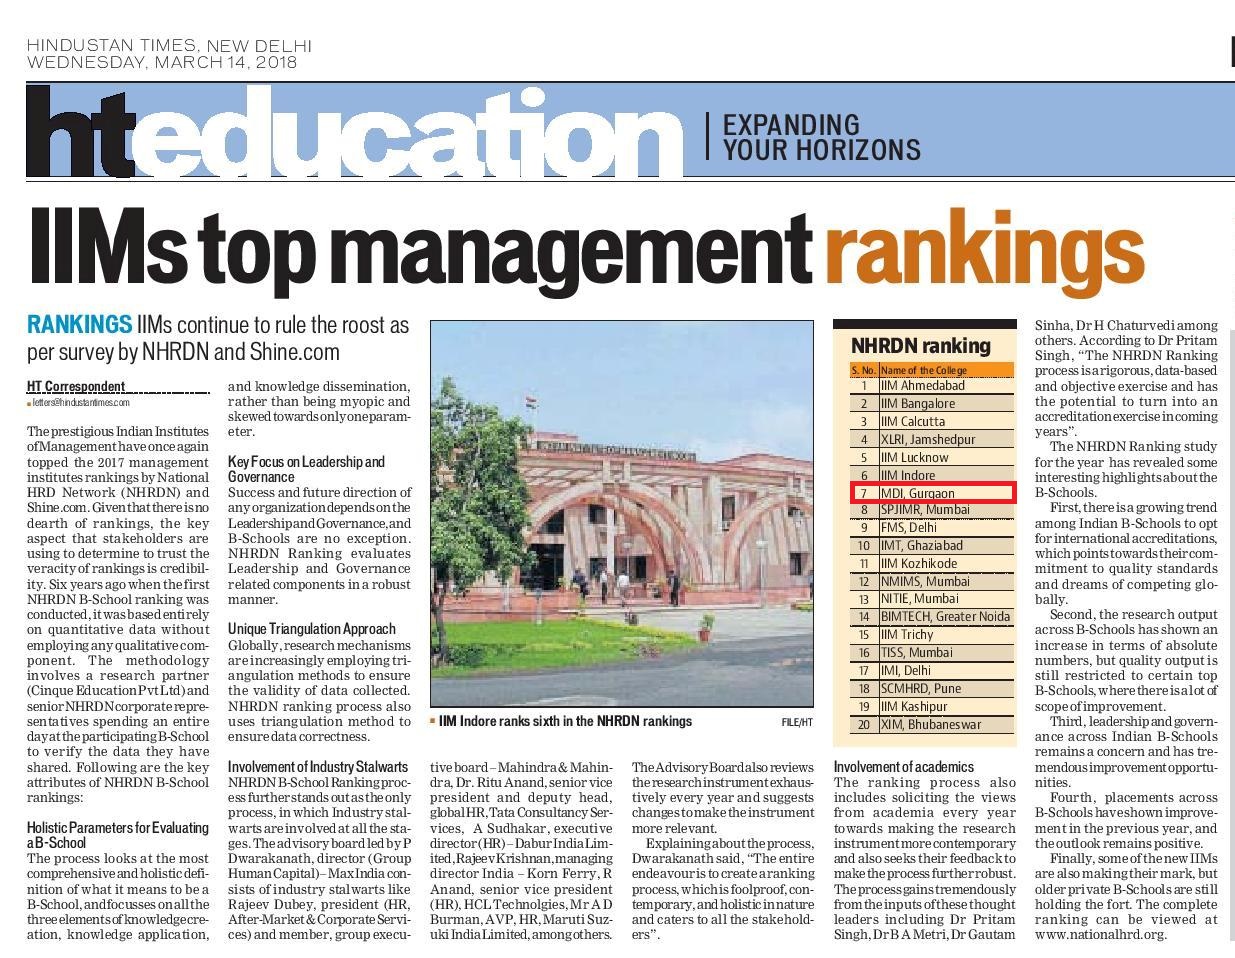This screenshot has width=1235, height=958.
Task: Click 'Involvement of Industry Stalwarts' subheading
Action: coord(318,767)
